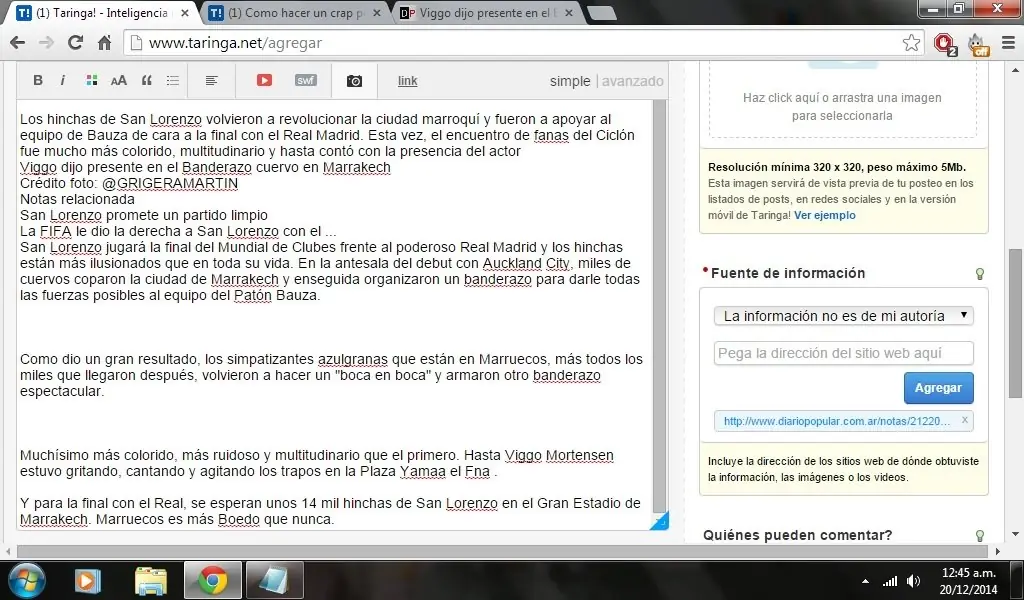Show hint bulb for Quiénes pueden comentar
This screenshot has height=600, width=1024.
pos(979,536)
